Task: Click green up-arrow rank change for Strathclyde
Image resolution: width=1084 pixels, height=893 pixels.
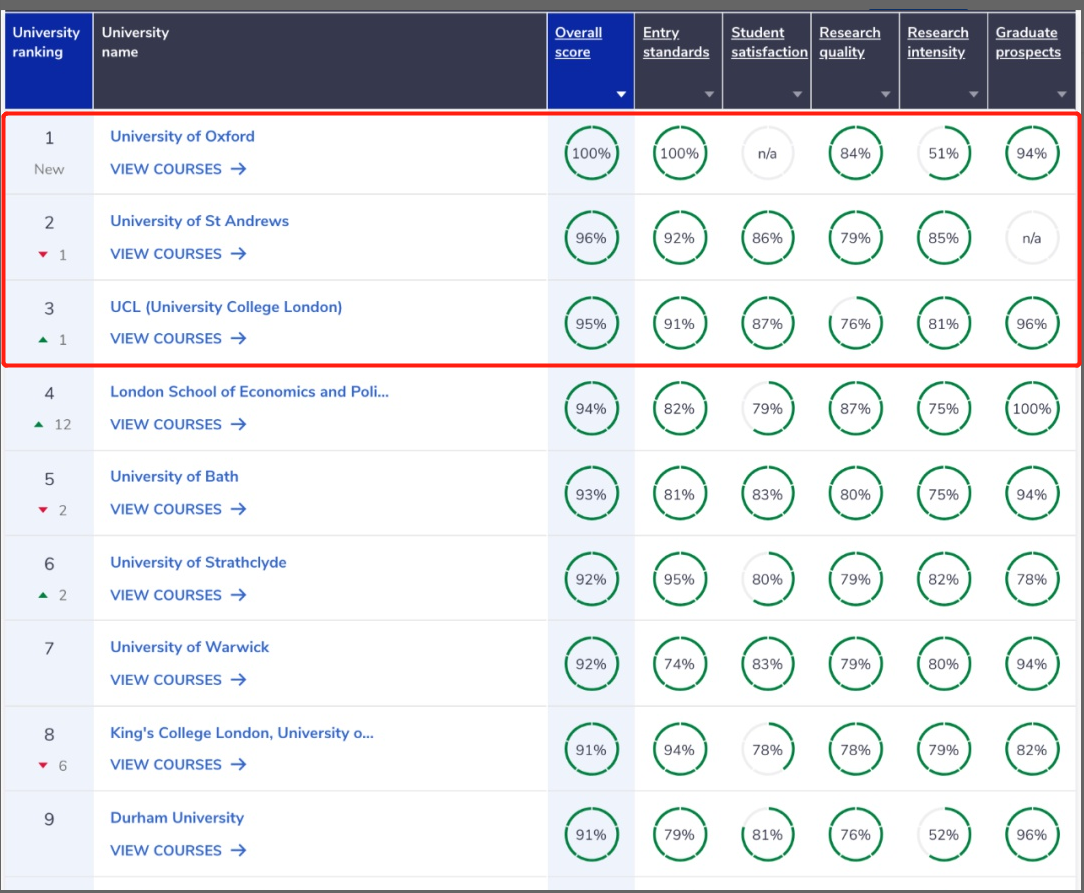Action: pos(43,595)
